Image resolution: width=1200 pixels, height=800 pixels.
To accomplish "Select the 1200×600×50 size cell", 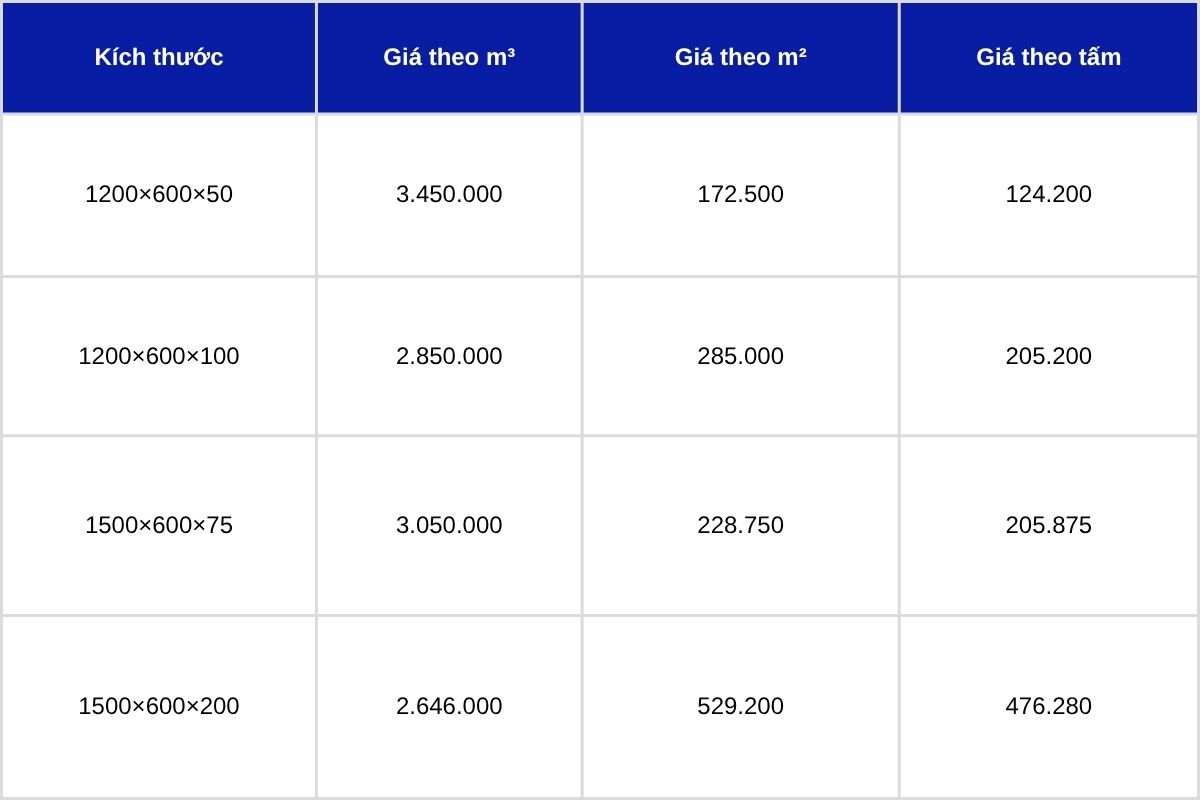I will click(x=159, y=194).
